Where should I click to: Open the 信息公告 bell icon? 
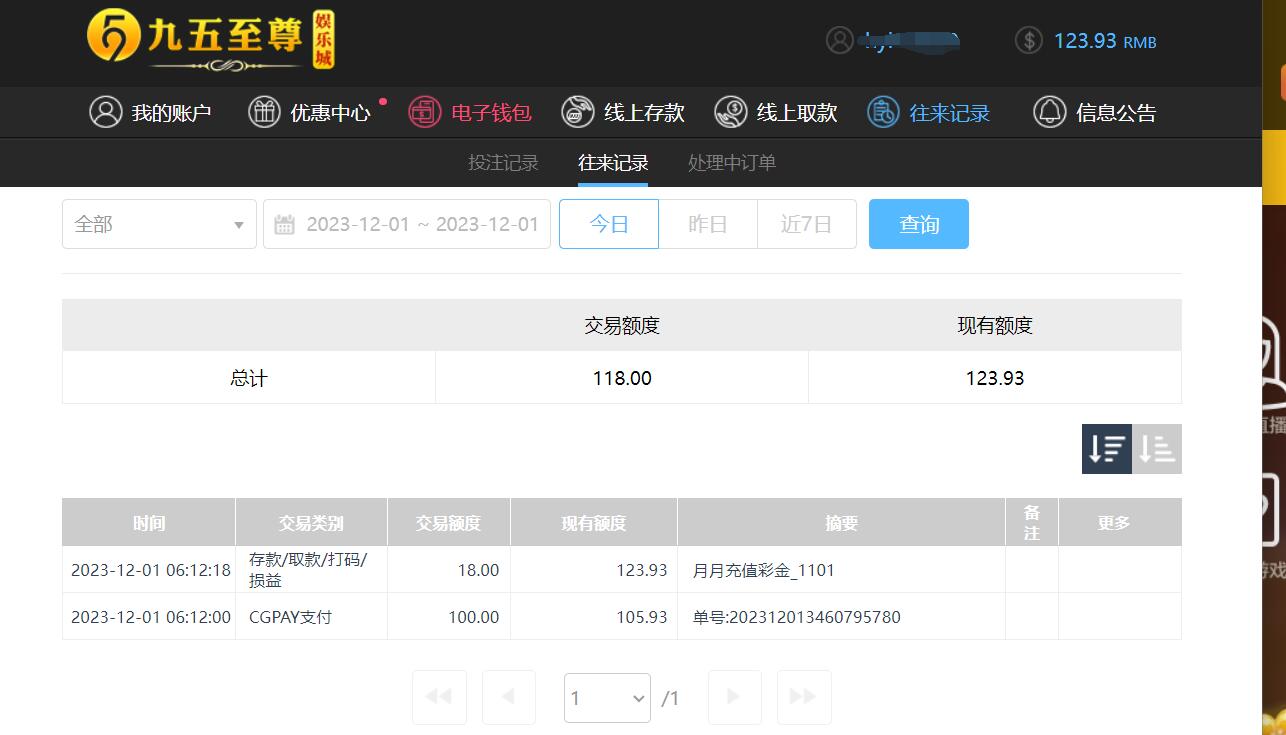[x=1049, y=112]
